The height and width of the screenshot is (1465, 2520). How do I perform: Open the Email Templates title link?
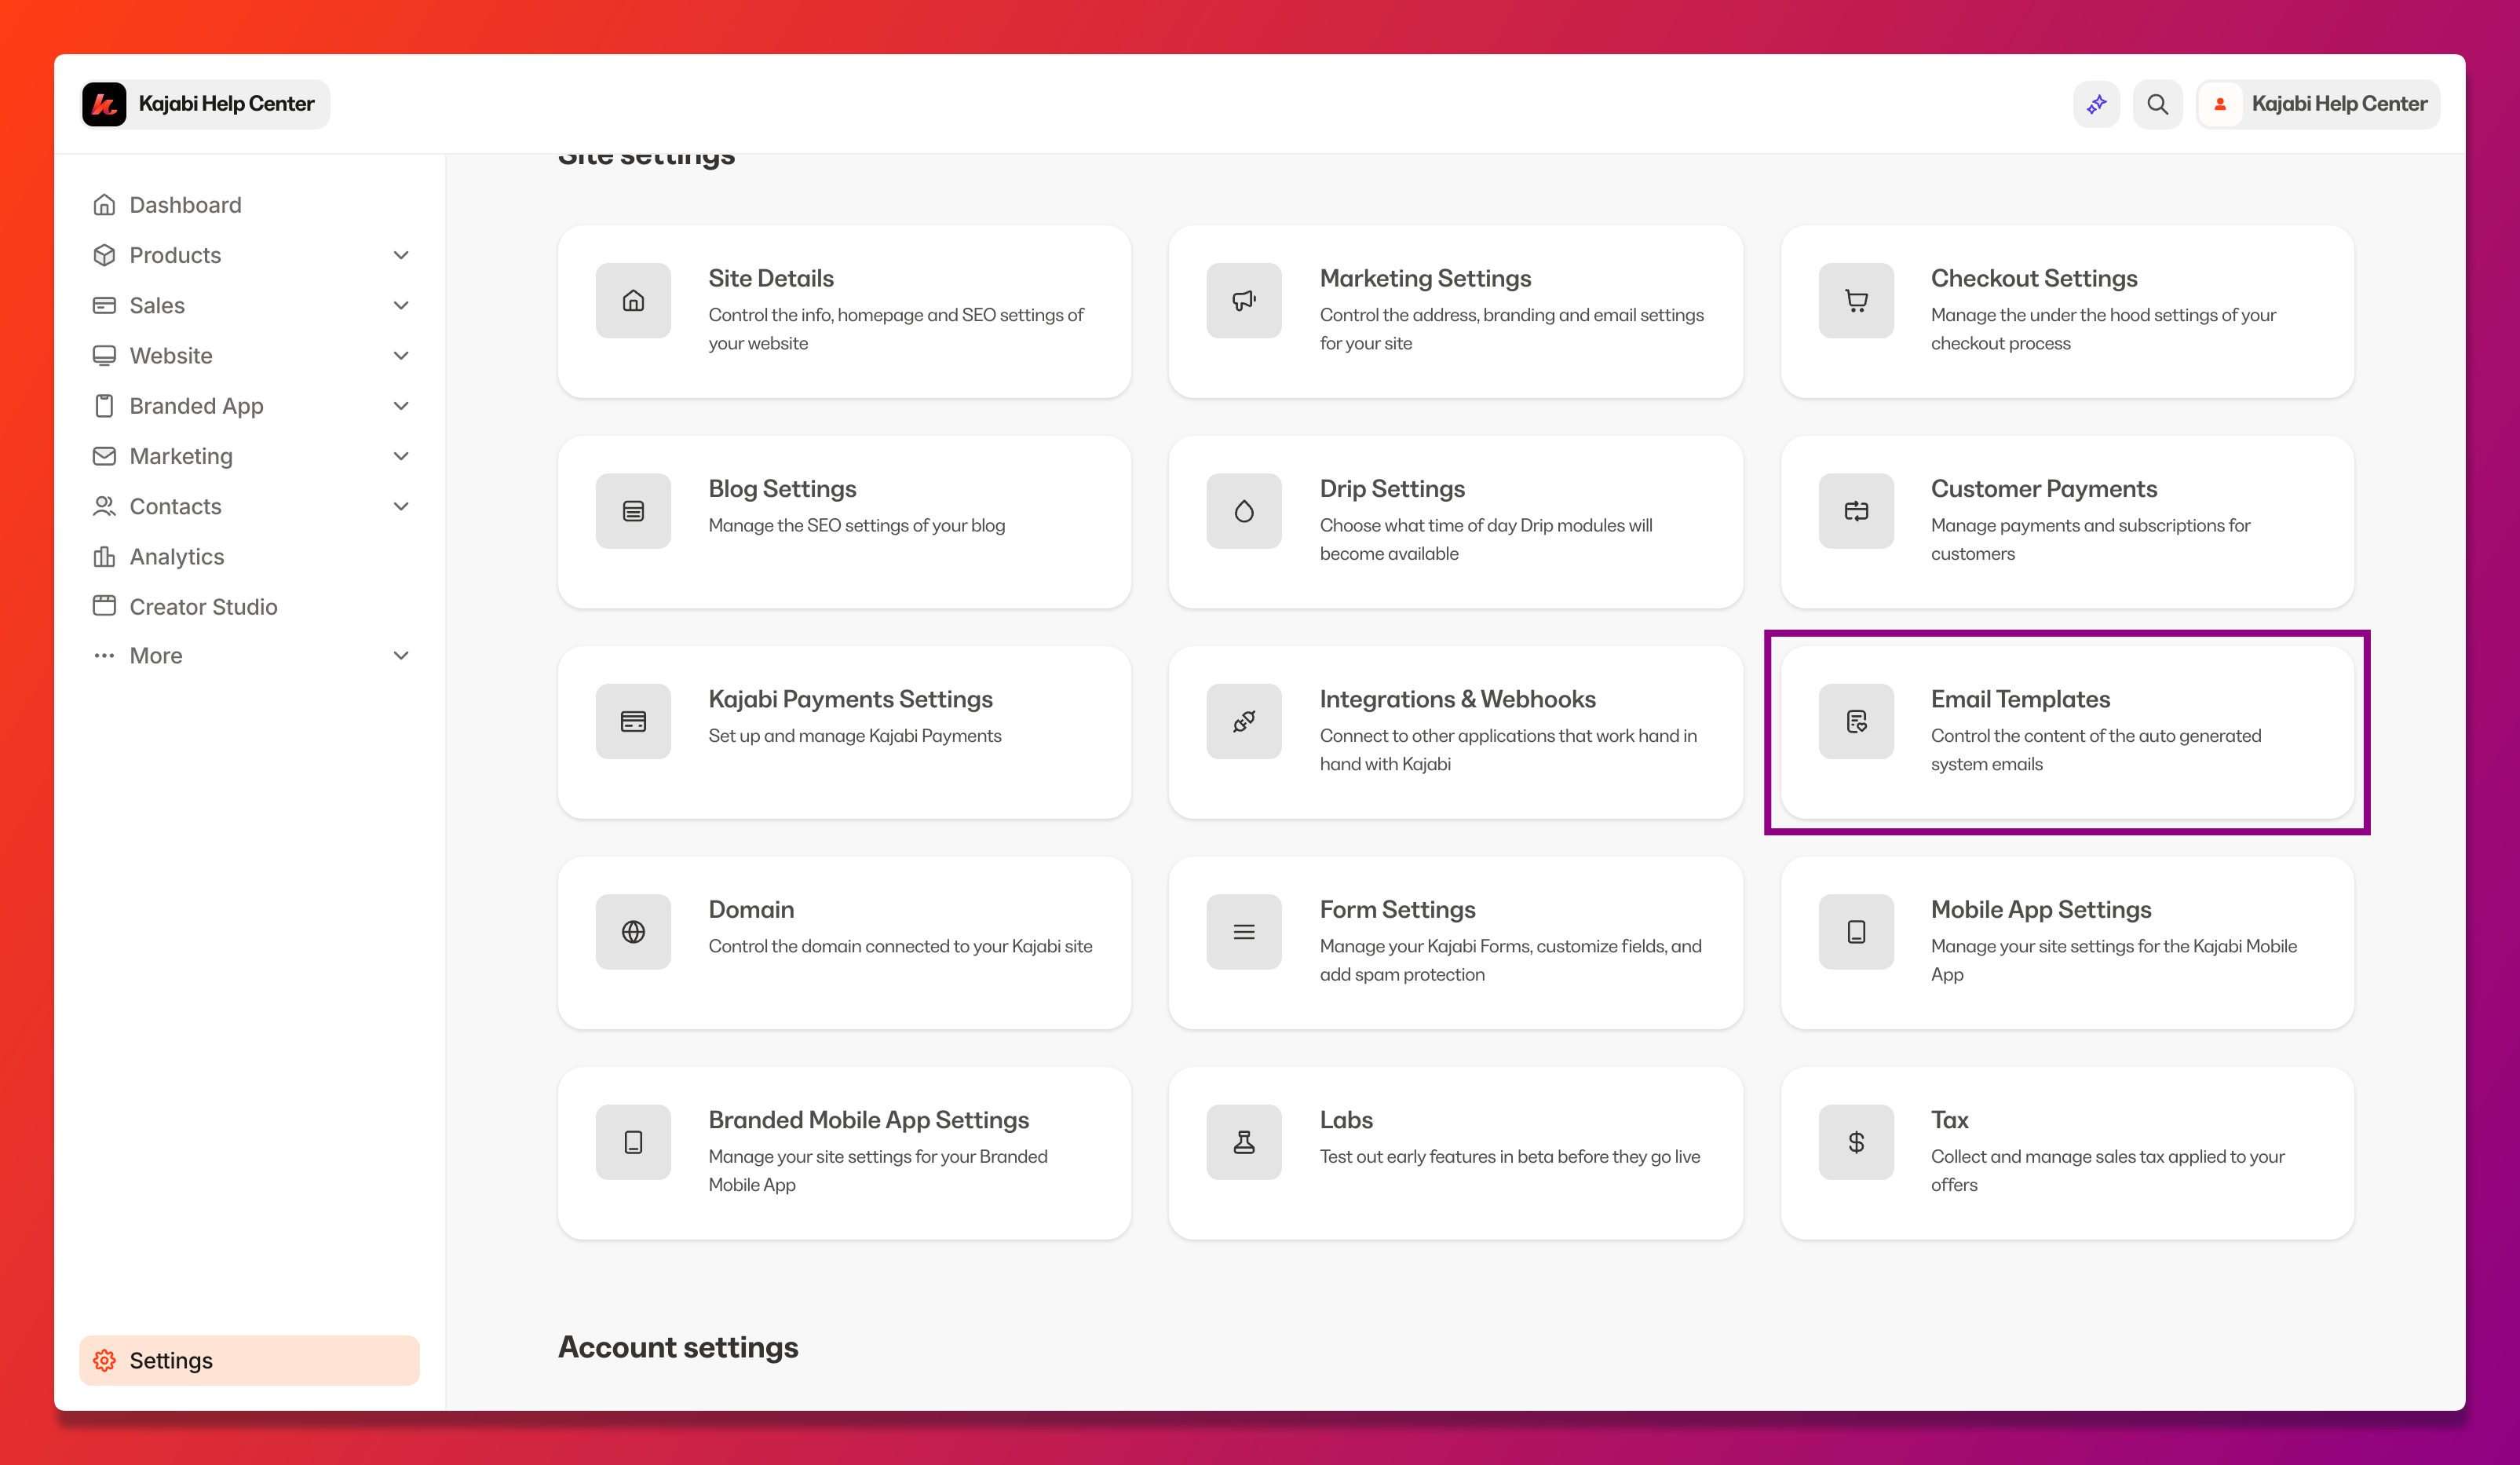[x=2020, y=699]
